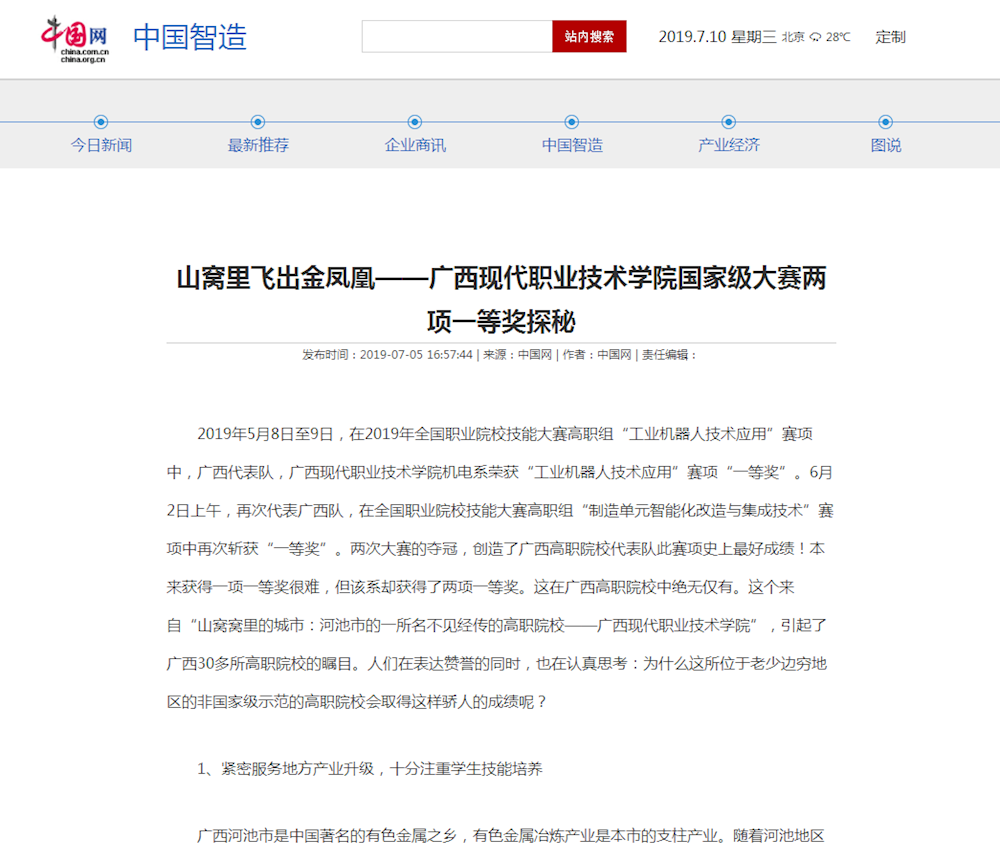The width and height of the screenshot is (1000, 861).
Task: Open the 图说 navigation tab
Action: click(x=885, y=145)
